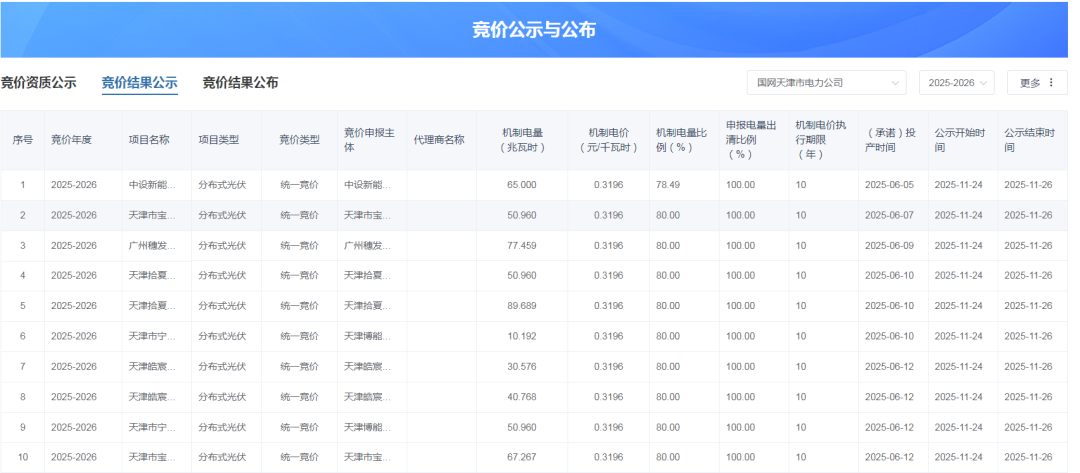Click the 78.49 机制电量比例 cell
The width and height of the screenshot is (1080, 473).
(x=668, y=185)
